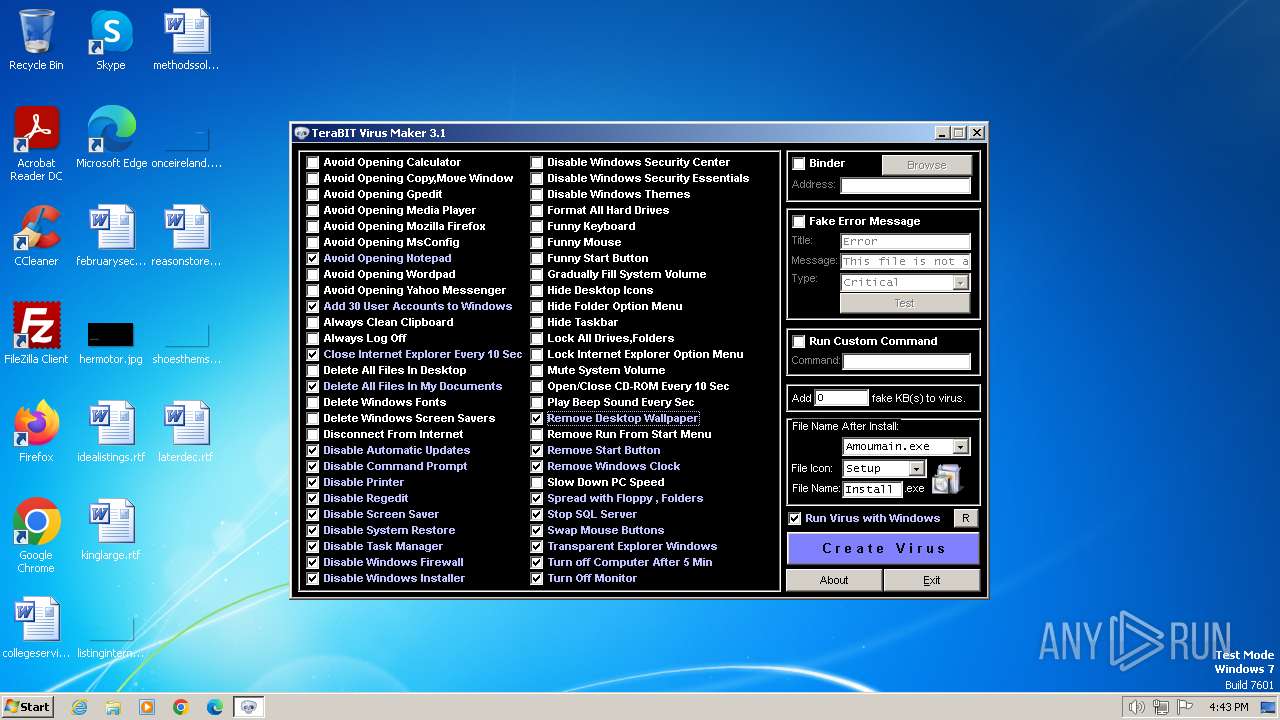Select the laterdec.rtf document icon
The width and height of the screenshot is (1280, 720).
pos(185,432)
